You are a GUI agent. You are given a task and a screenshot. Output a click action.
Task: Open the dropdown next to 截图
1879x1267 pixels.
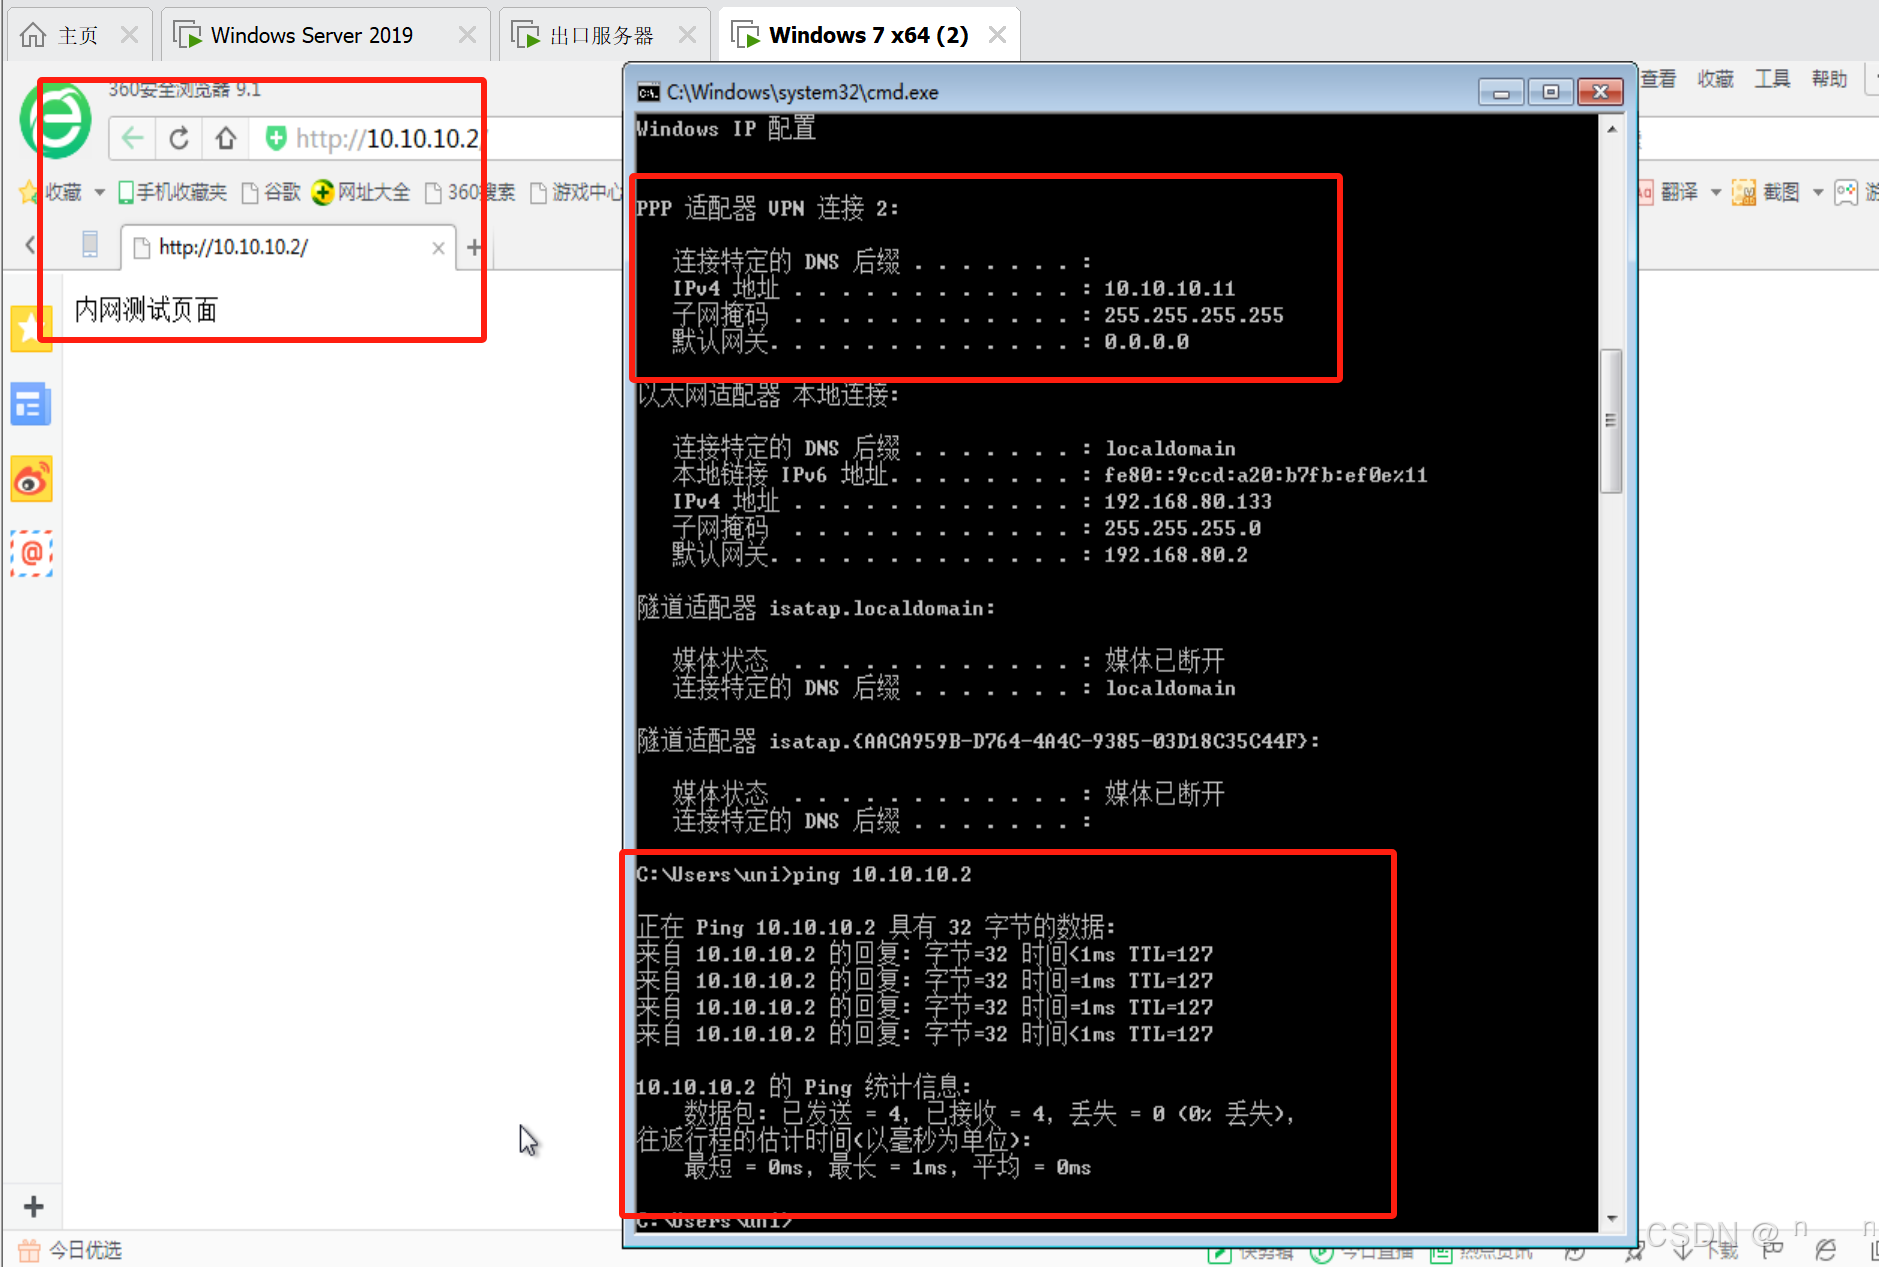[1818, 191]
